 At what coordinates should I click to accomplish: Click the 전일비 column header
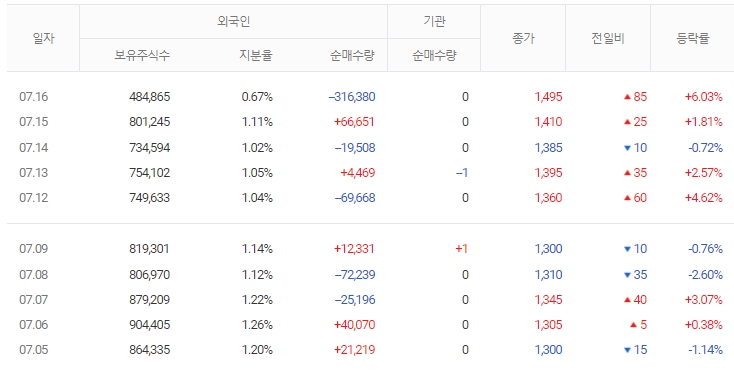(x=608, y=38)
